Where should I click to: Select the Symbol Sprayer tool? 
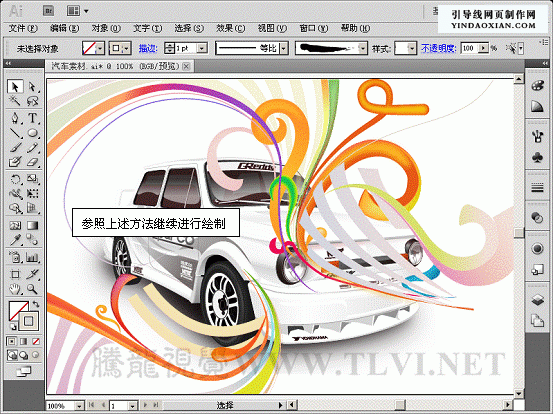[15, 257]
